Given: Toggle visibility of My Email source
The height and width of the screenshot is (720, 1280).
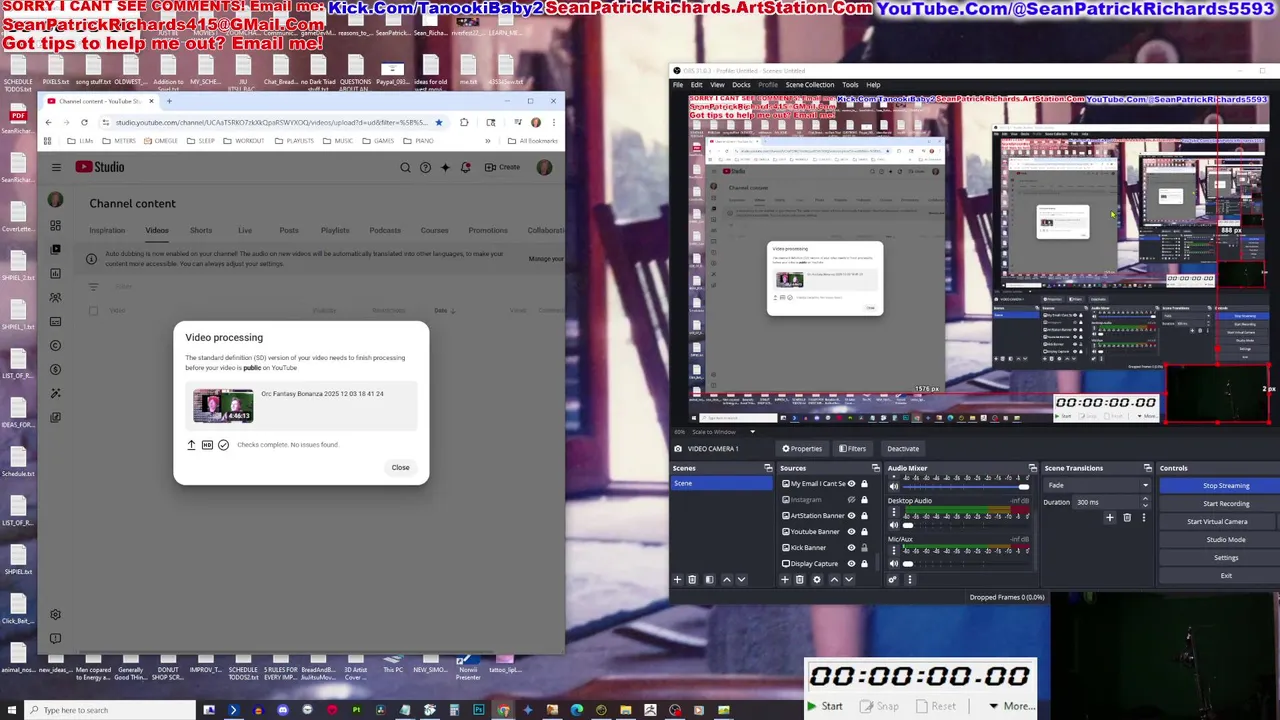Looking at the screenshot, I should (x=852, y=484).
